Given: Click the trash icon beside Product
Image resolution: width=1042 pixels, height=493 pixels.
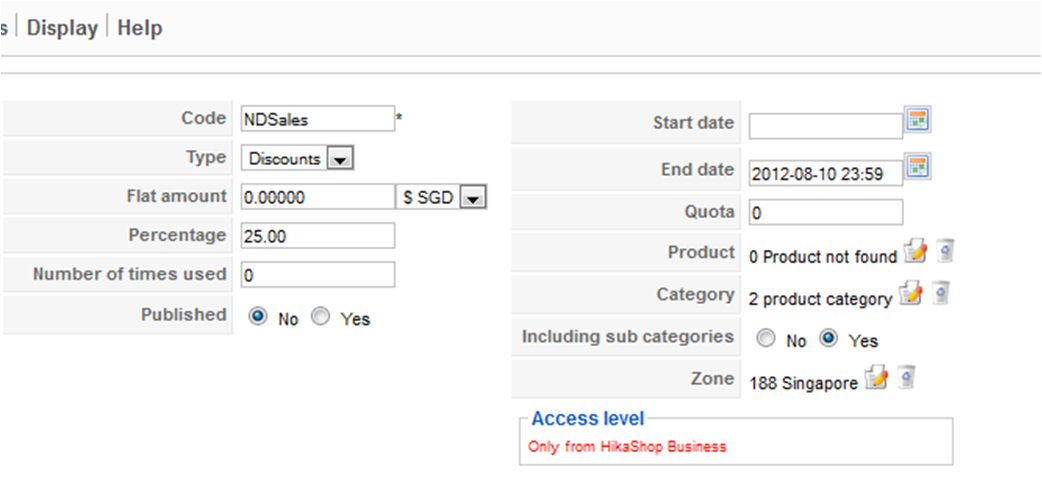Looking at the screenshot, I should 945,252.
